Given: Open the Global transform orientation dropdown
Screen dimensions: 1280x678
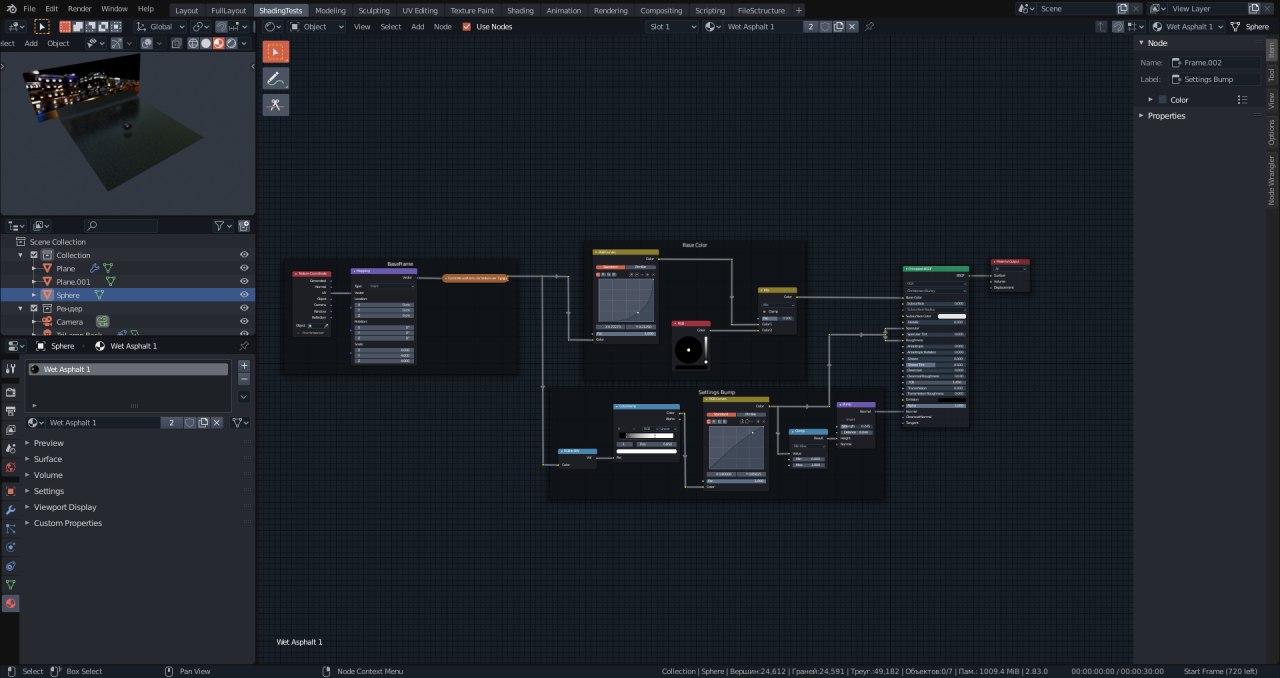Looking at the screenshot, I should [160, 26].
